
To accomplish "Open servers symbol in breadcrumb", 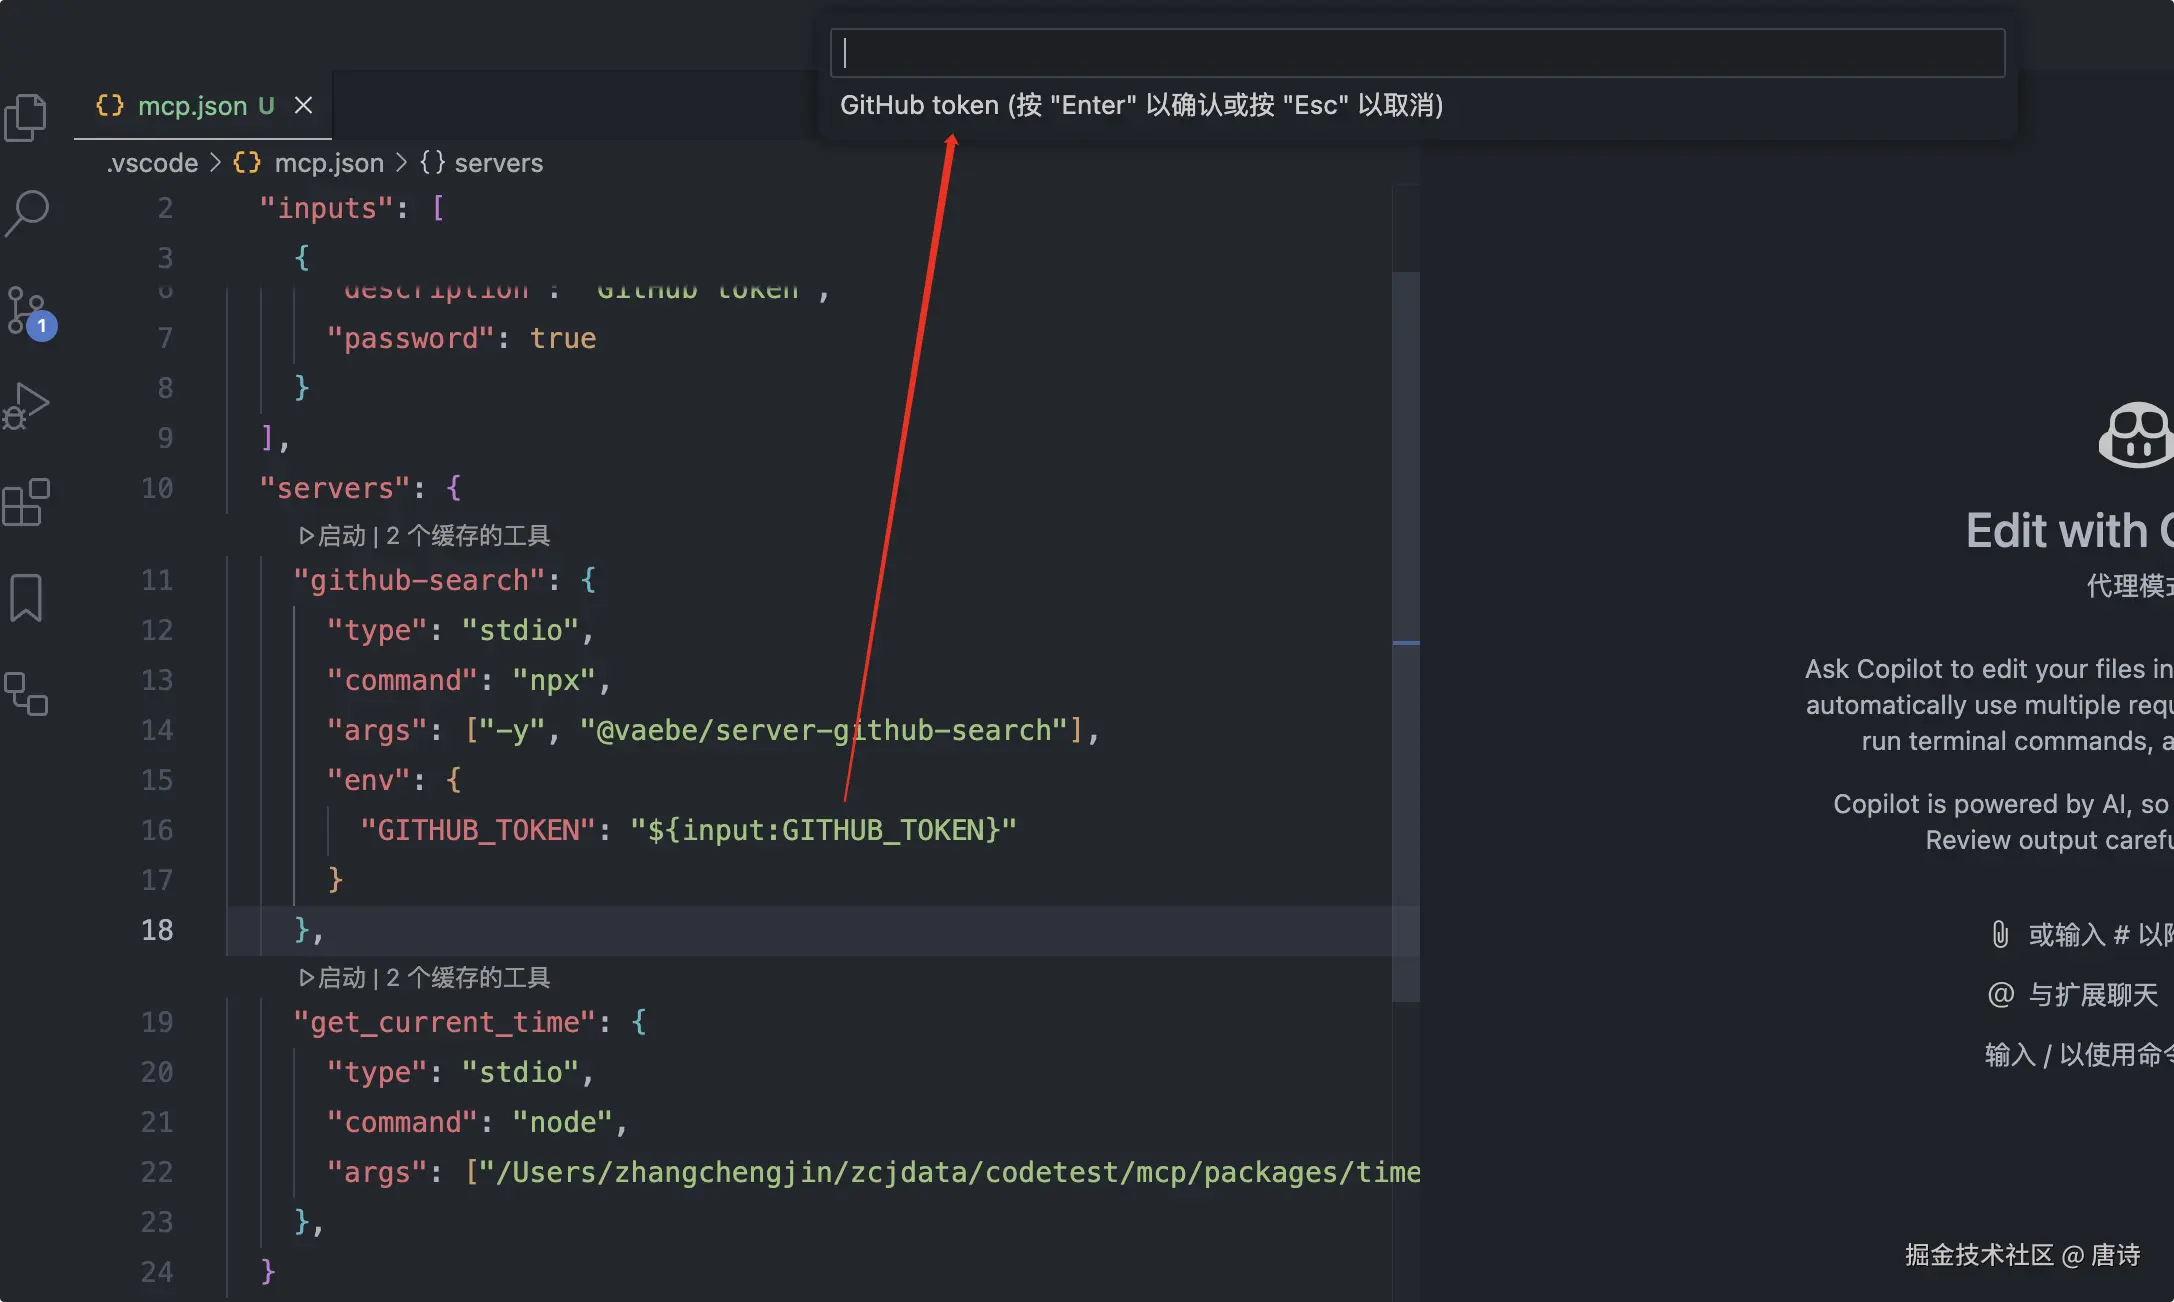I will tap(497, 163).
